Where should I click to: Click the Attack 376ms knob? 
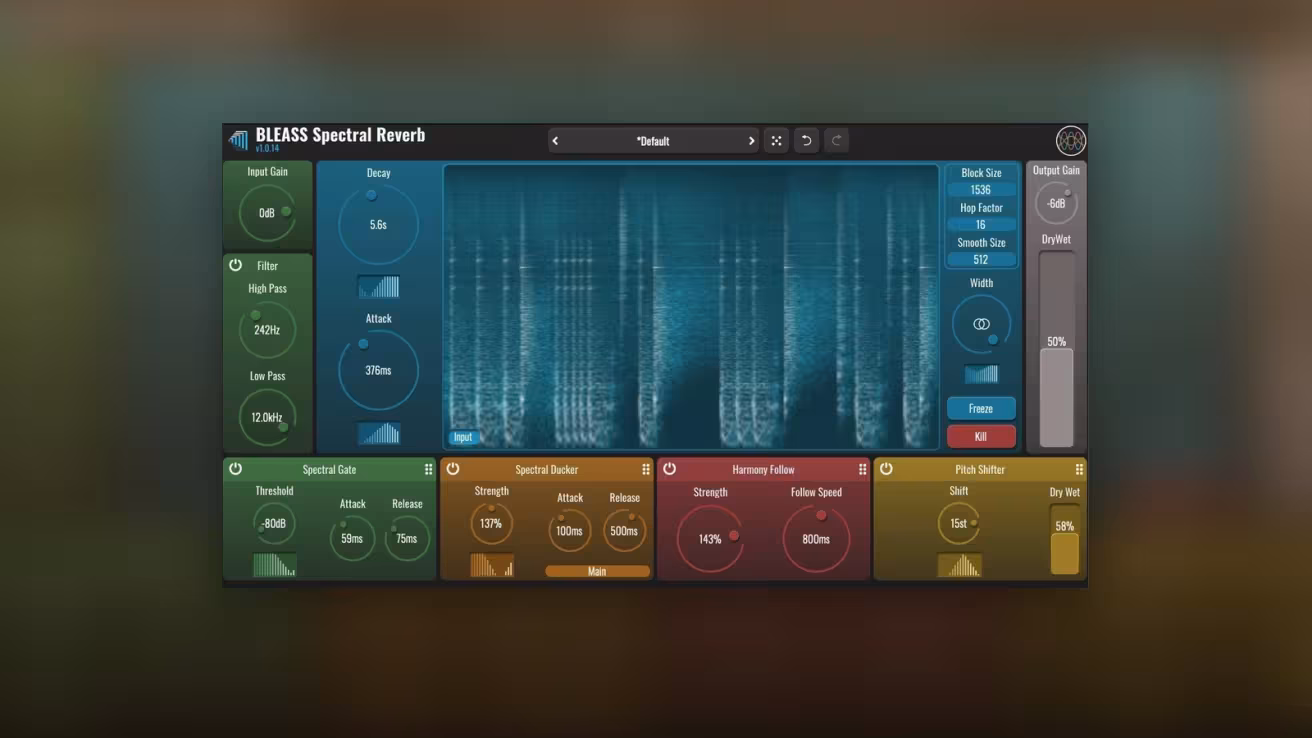[x=378, y=371]
